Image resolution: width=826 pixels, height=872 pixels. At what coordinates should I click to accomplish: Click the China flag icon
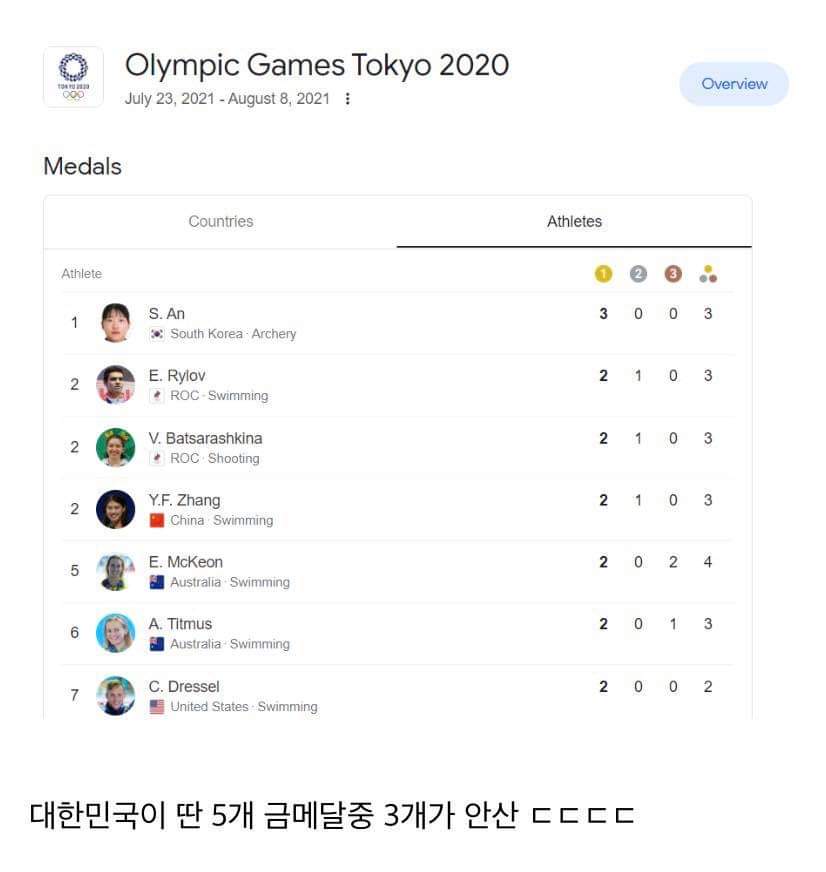pos(157,520)
